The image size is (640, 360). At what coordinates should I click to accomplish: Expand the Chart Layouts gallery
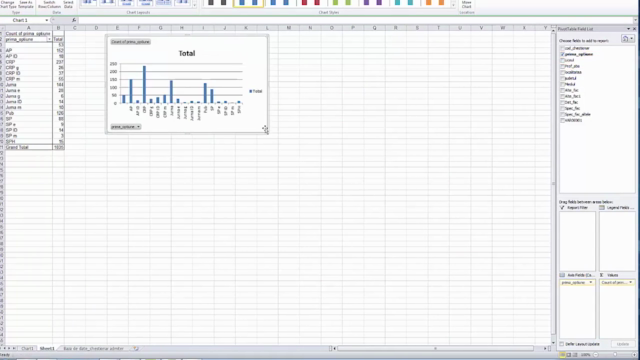[x=194, y=5]
